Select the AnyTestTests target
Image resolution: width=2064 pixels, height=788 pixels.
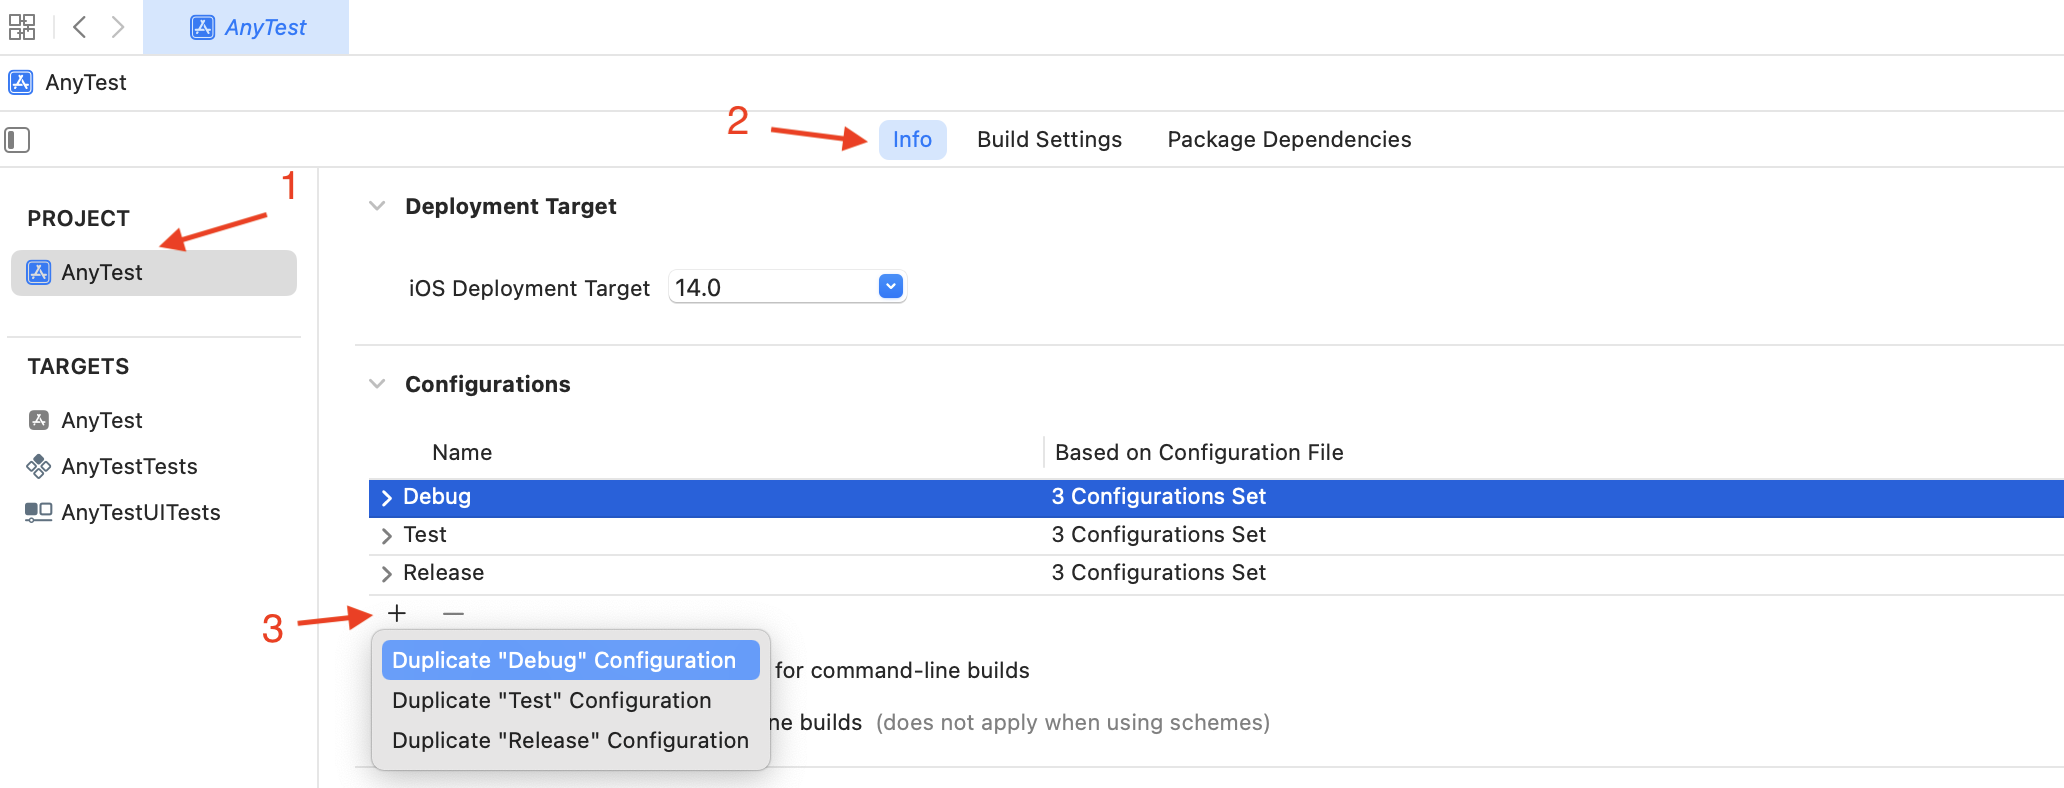(x=129, y=466)
